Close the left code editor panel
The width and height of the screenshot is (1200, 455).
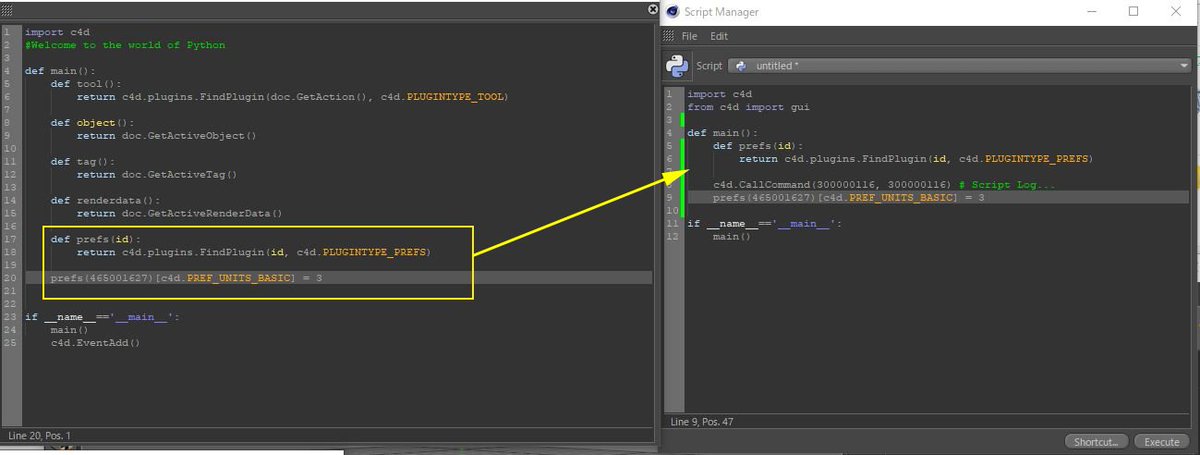[x=652, y=9]
